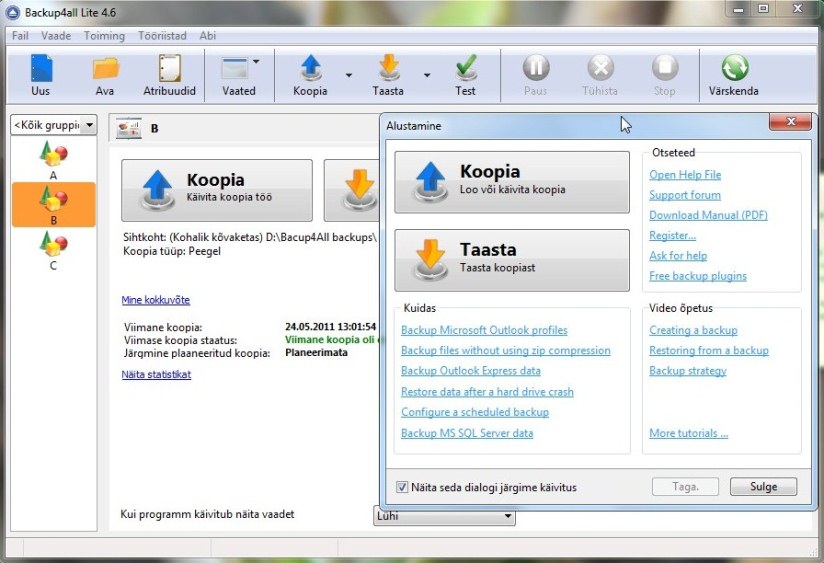Click the Ask for help link

pos(678,256)
